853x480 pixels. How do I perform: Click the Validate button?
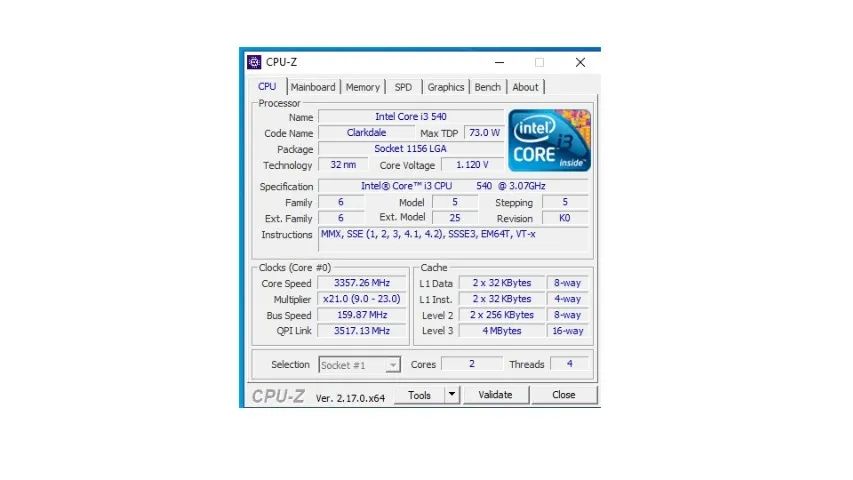(x=496, y=395)
